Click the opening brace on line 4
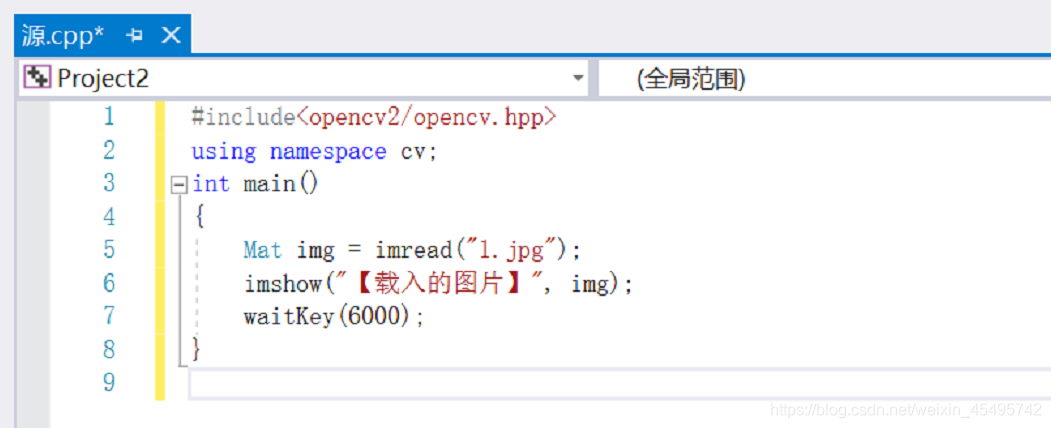1051x428 pixels. click(198, 217)
